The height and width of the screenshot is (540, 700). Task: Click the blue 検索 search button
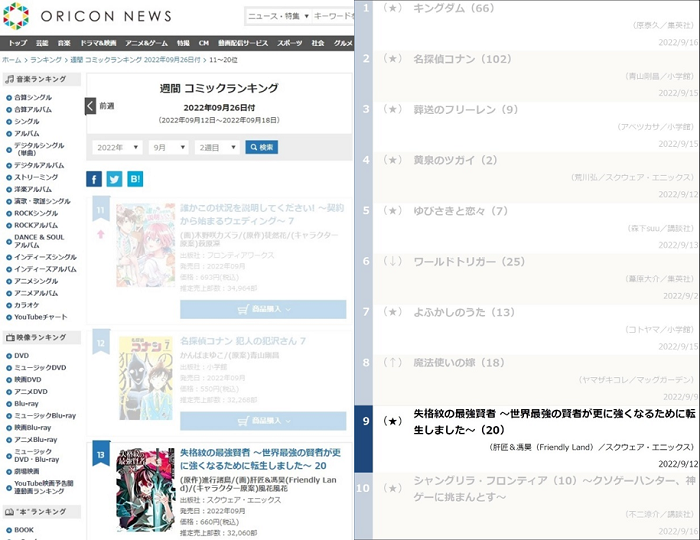point(262,147)
